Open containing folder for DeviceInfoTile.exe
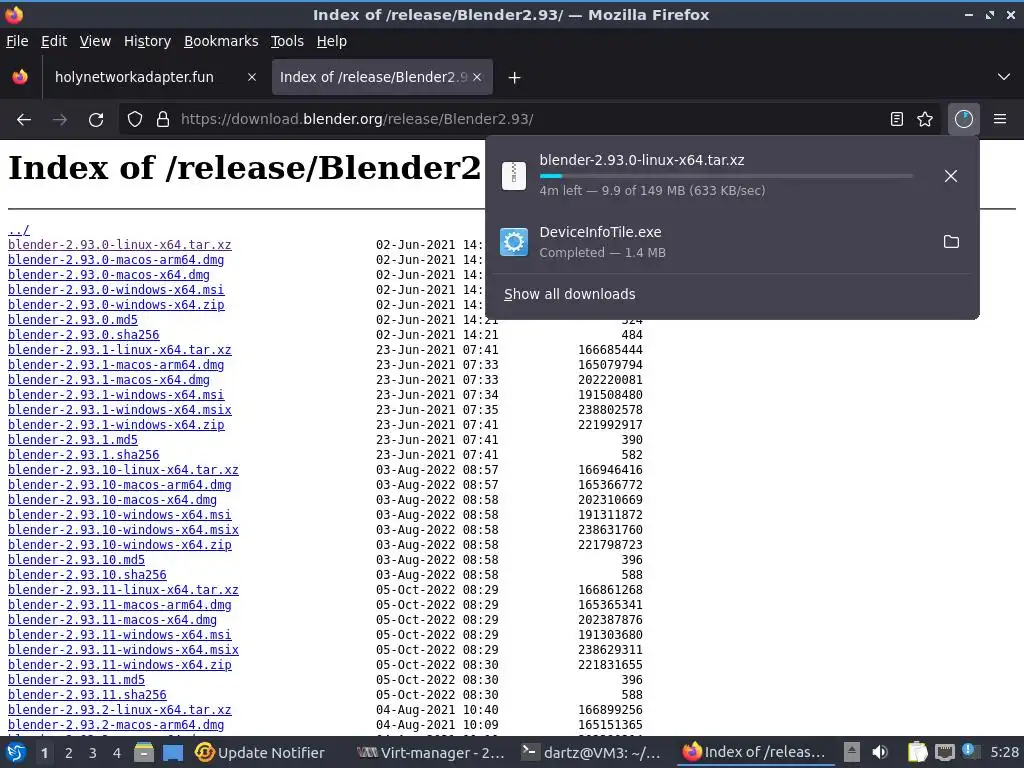This screenshot has height=768, width=1024. tap(952, 242)
